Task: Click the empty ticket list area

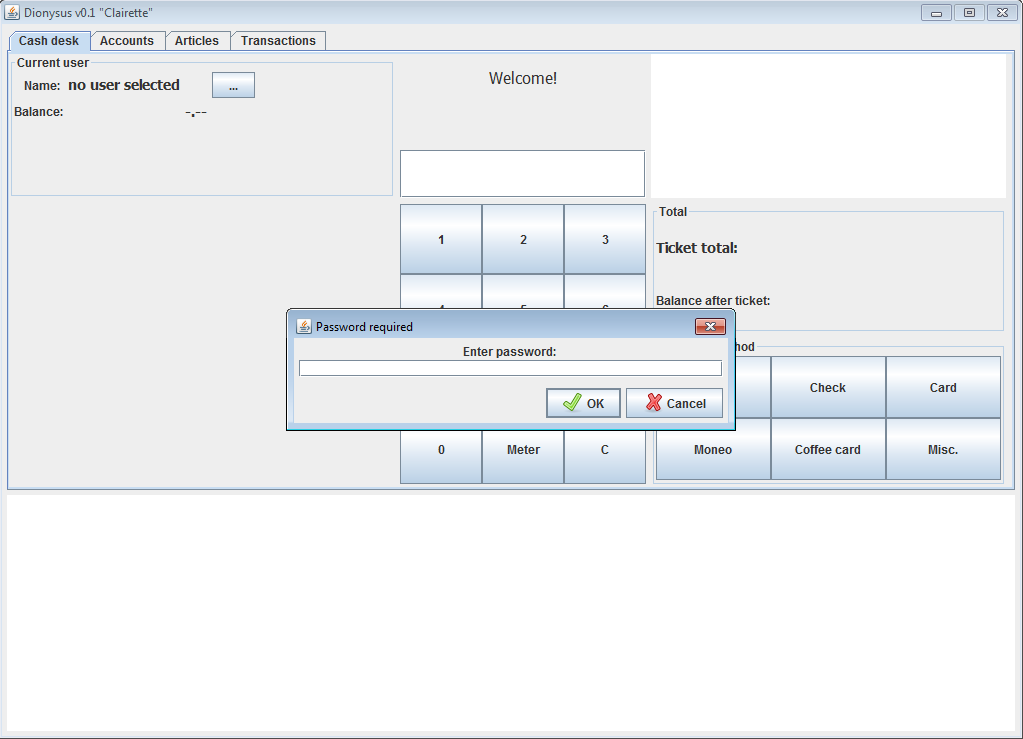Action: [828, 126]
